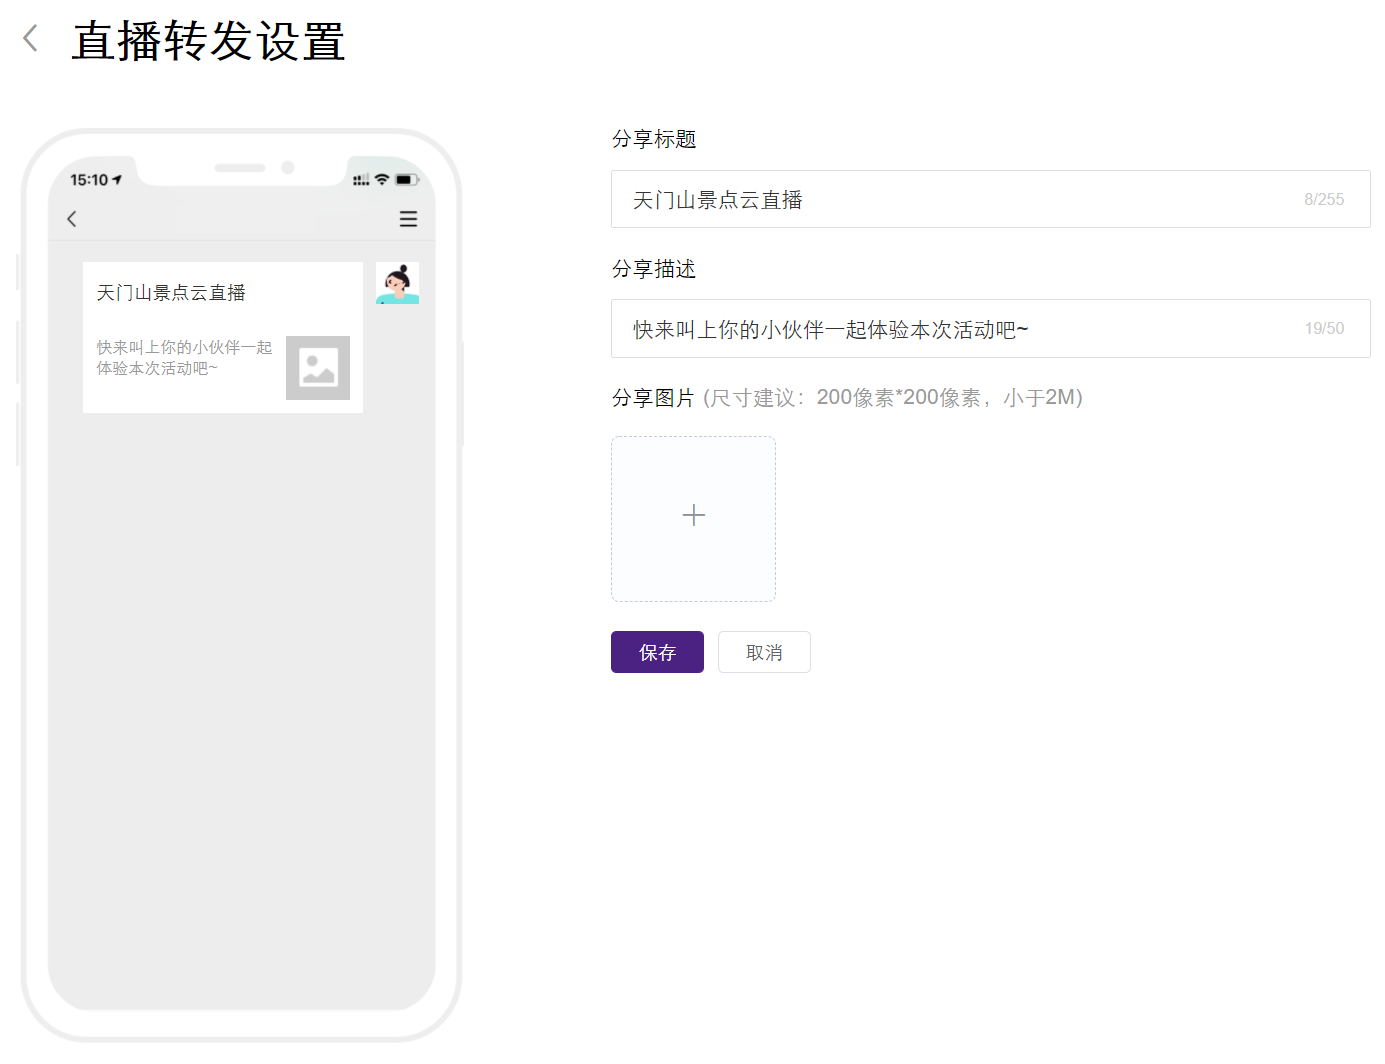This screenshot has width=1385, height=1064.
Task: Click the cellular signal bars in the status bar
Action: click(x=362, y=180)
